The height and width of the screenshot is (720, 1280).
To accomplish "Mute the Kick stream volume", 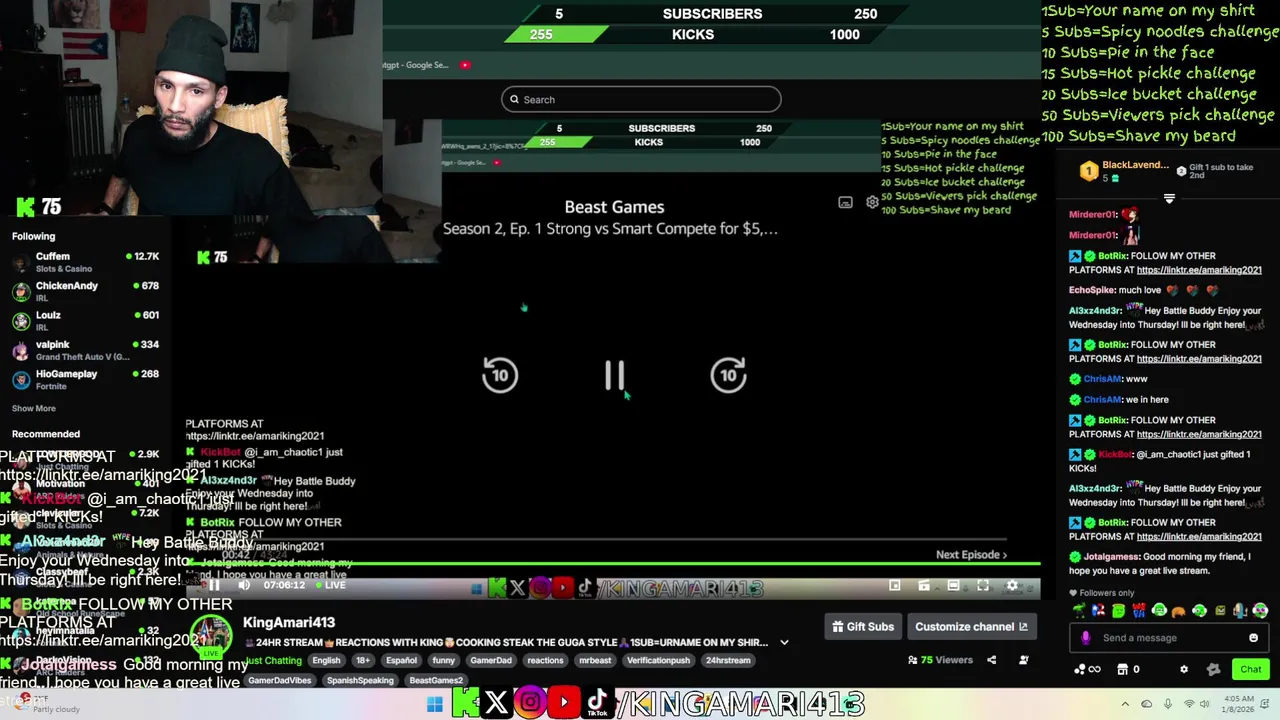I will 244,585.
